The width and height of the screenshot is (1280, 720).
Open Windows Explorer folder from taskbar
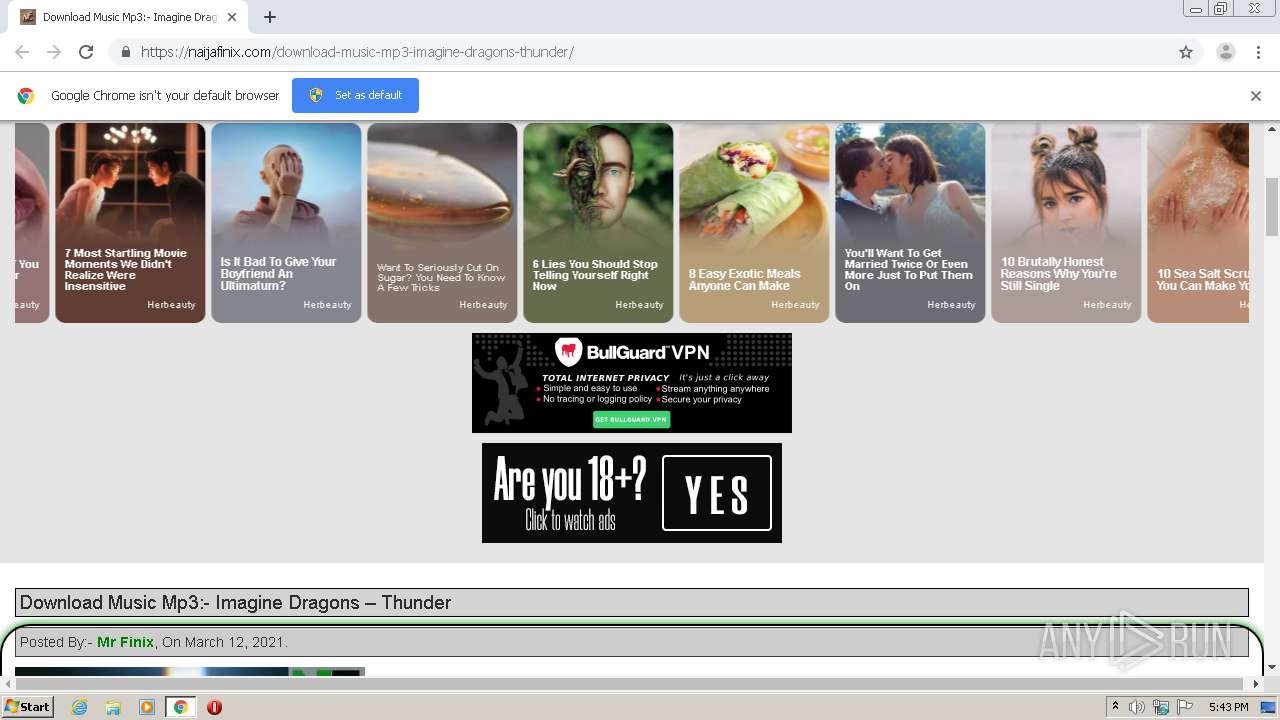pyautogui.click(x=113, y=707)
